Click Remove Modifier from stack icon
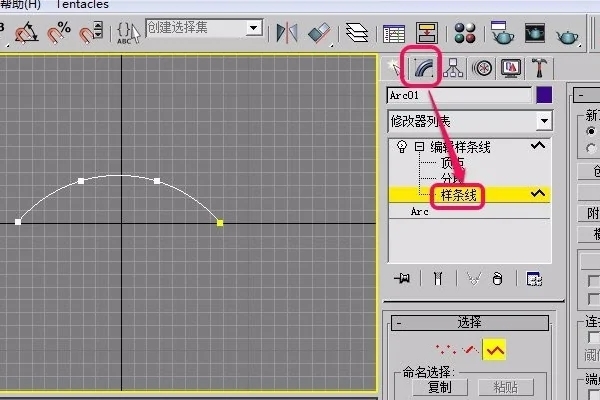Viewport: 600px width, 400px height. [x=497, y=279]
